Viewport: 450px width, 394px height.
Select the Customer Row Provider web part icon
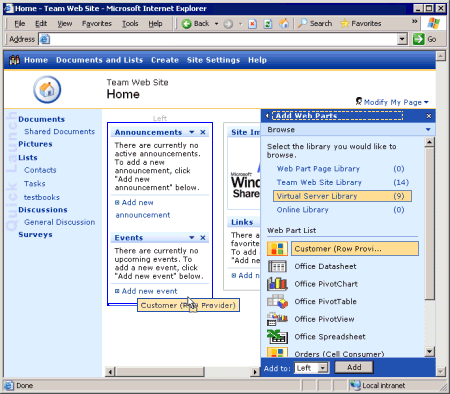pos(277,249)
